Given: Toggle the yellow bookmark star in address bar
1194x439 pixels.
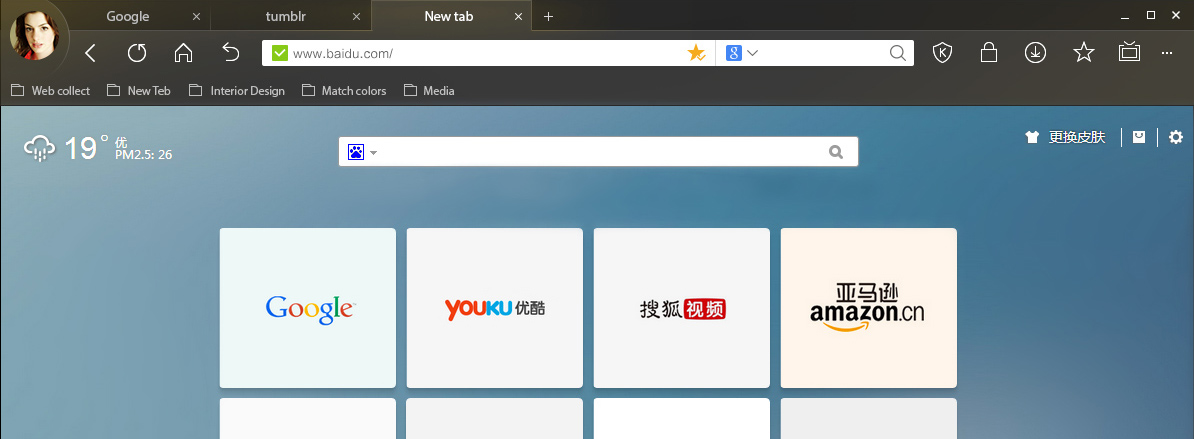Looking at the screenshot, I should coord(696,53).
